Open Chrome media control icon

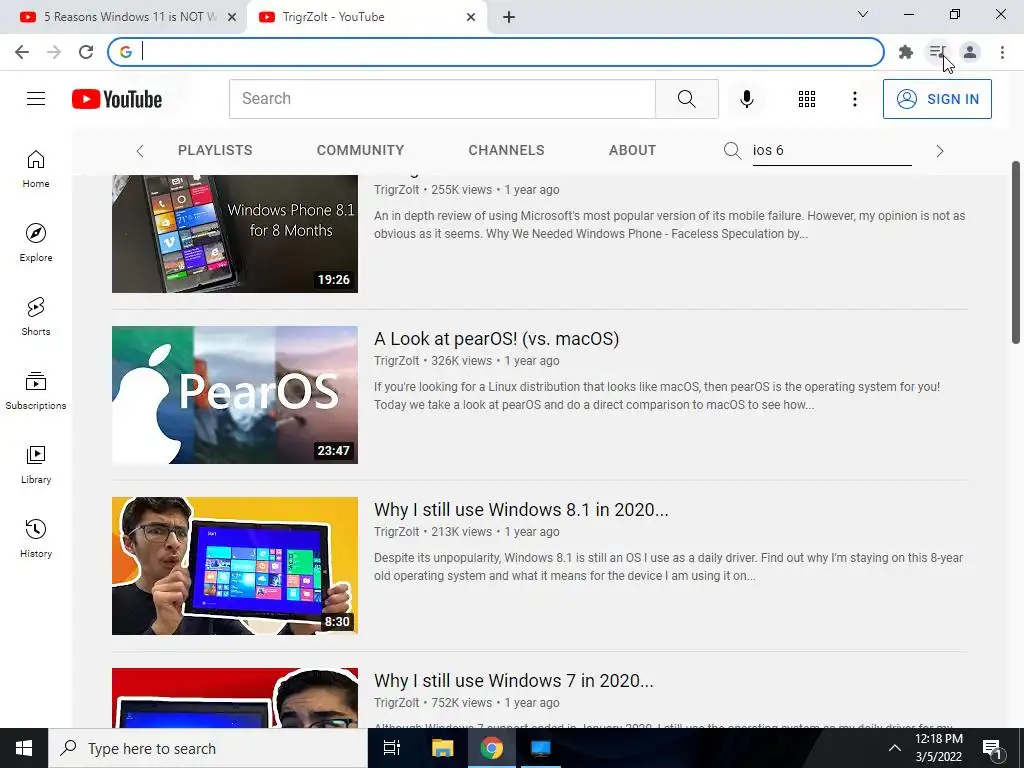937,52
